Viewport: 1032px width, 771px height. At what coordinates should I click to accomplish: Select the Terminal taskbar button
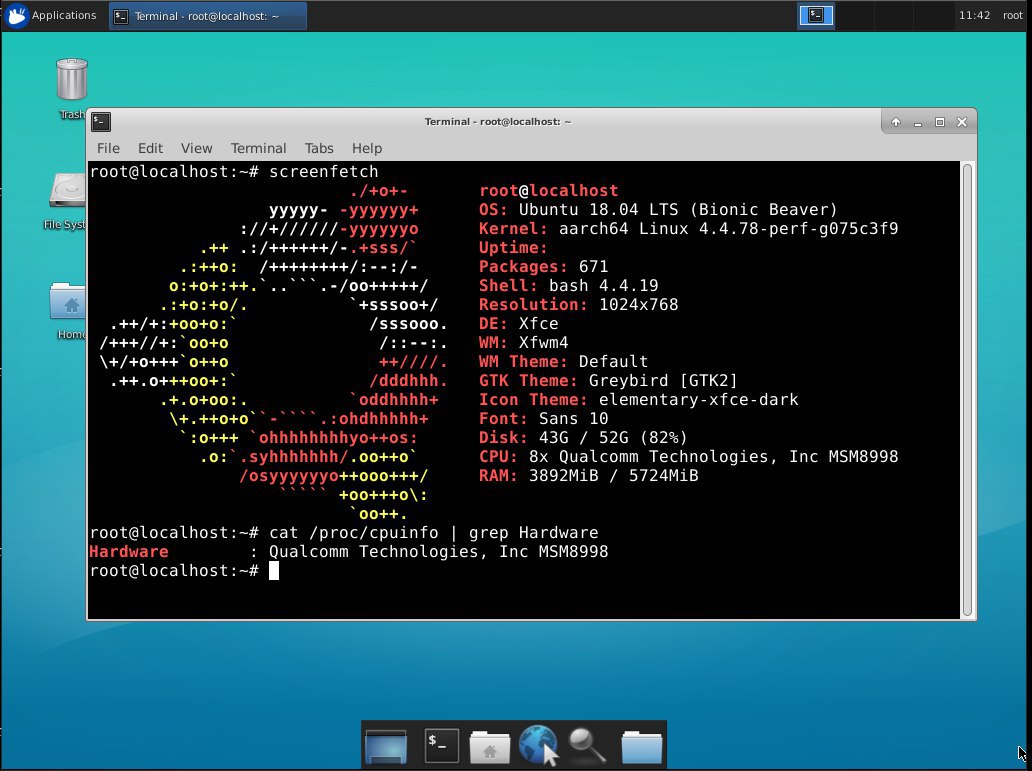click(x=208, y=16)
